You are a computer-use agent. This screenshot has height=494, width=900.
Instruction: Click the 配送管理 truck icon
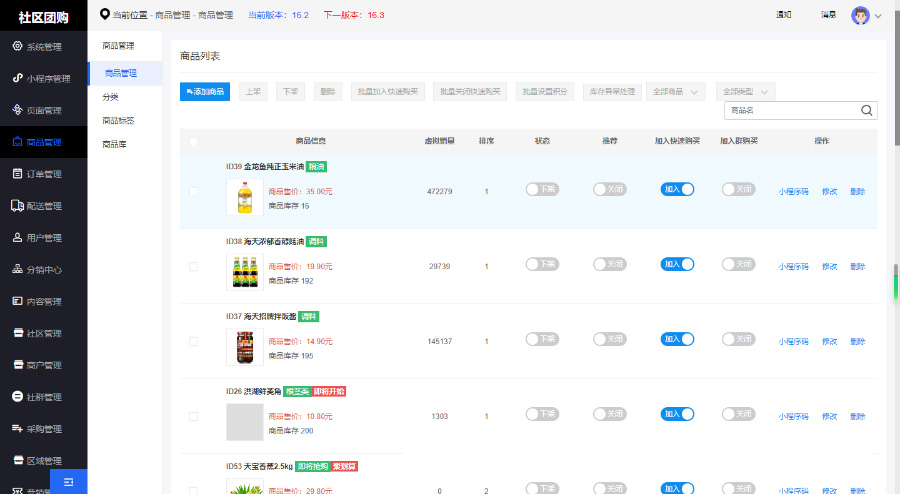click(17, 206)
